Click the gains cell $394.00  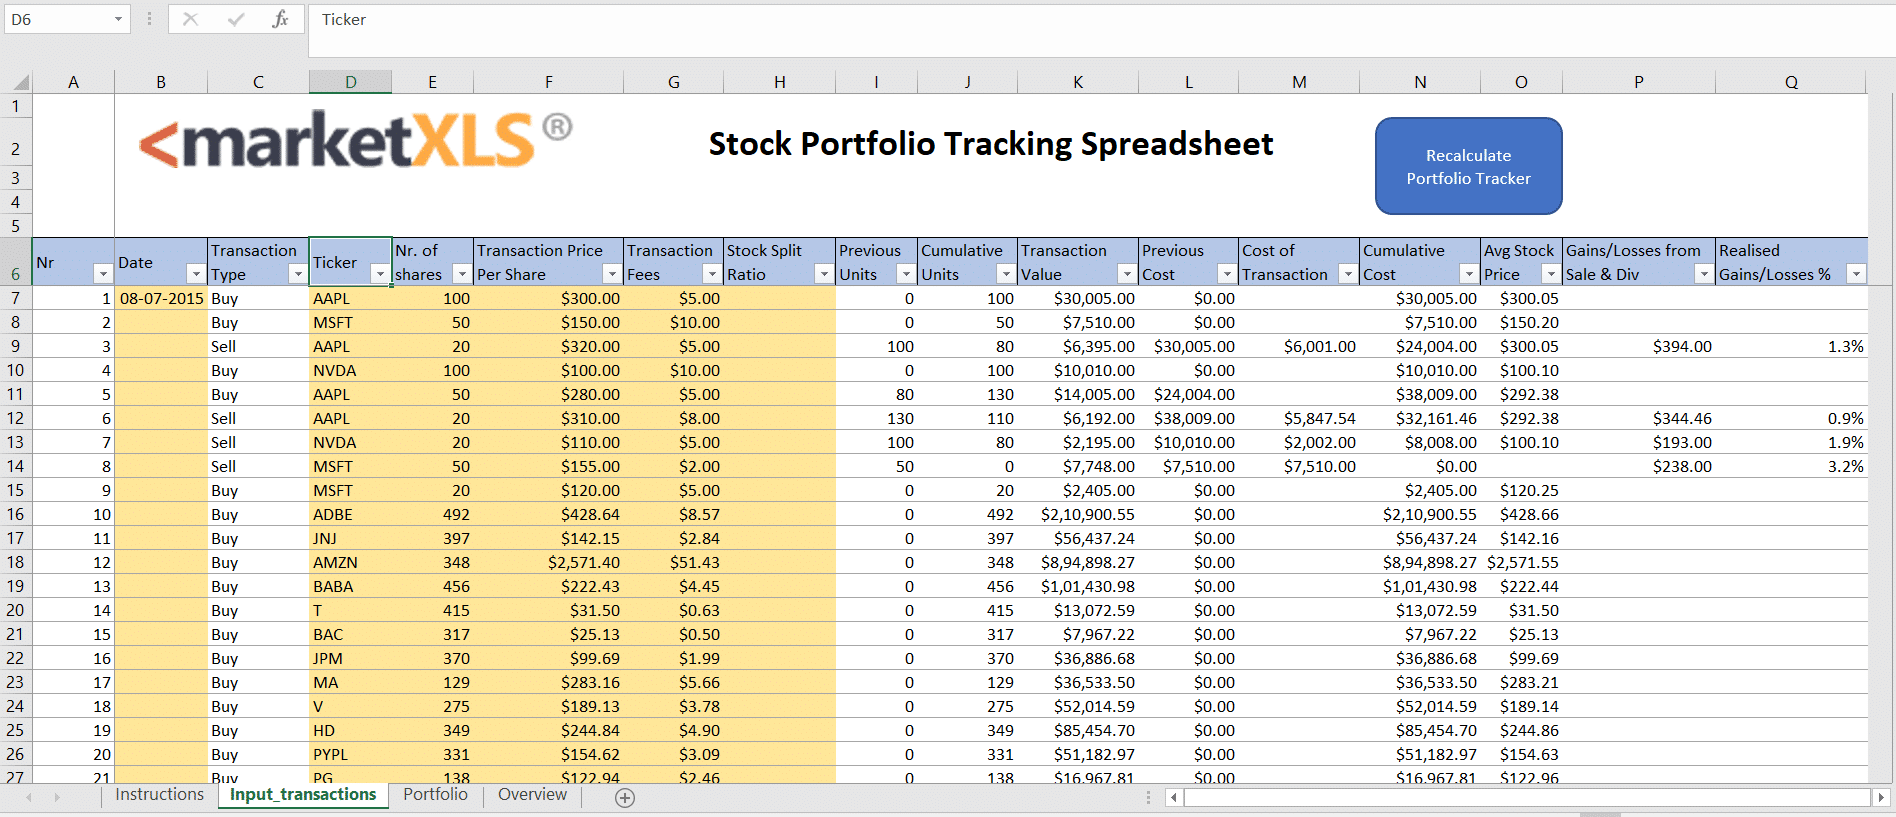click(x=1639, y=346)
